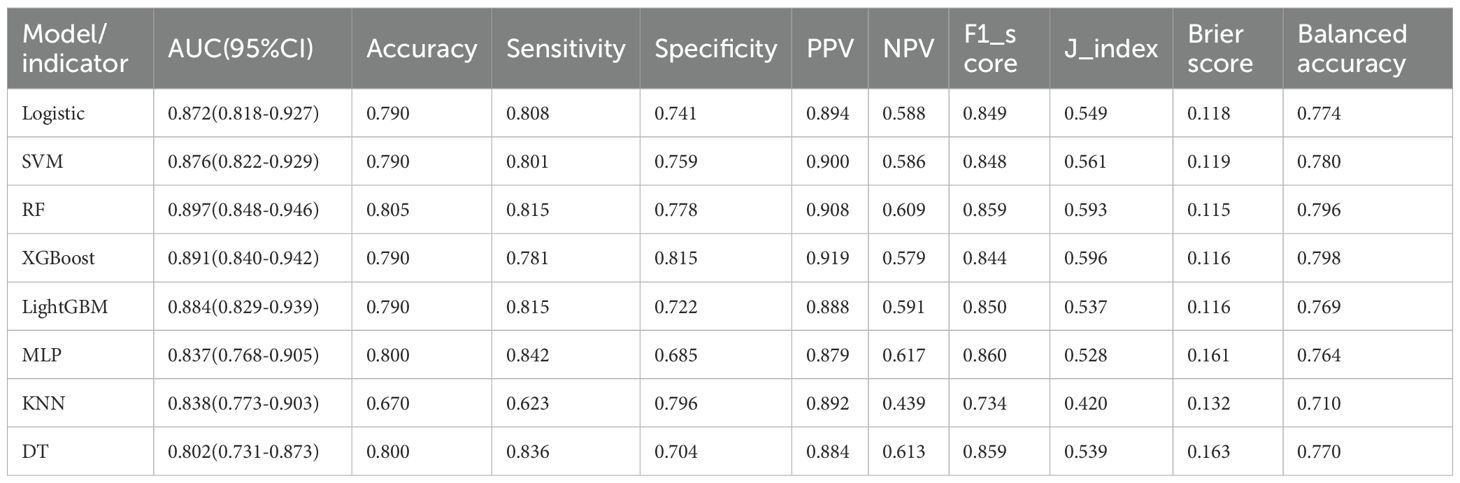The height and width of the screenshot is (483, 1460).
Task: Click the Specificity column header
Action: 715,49
